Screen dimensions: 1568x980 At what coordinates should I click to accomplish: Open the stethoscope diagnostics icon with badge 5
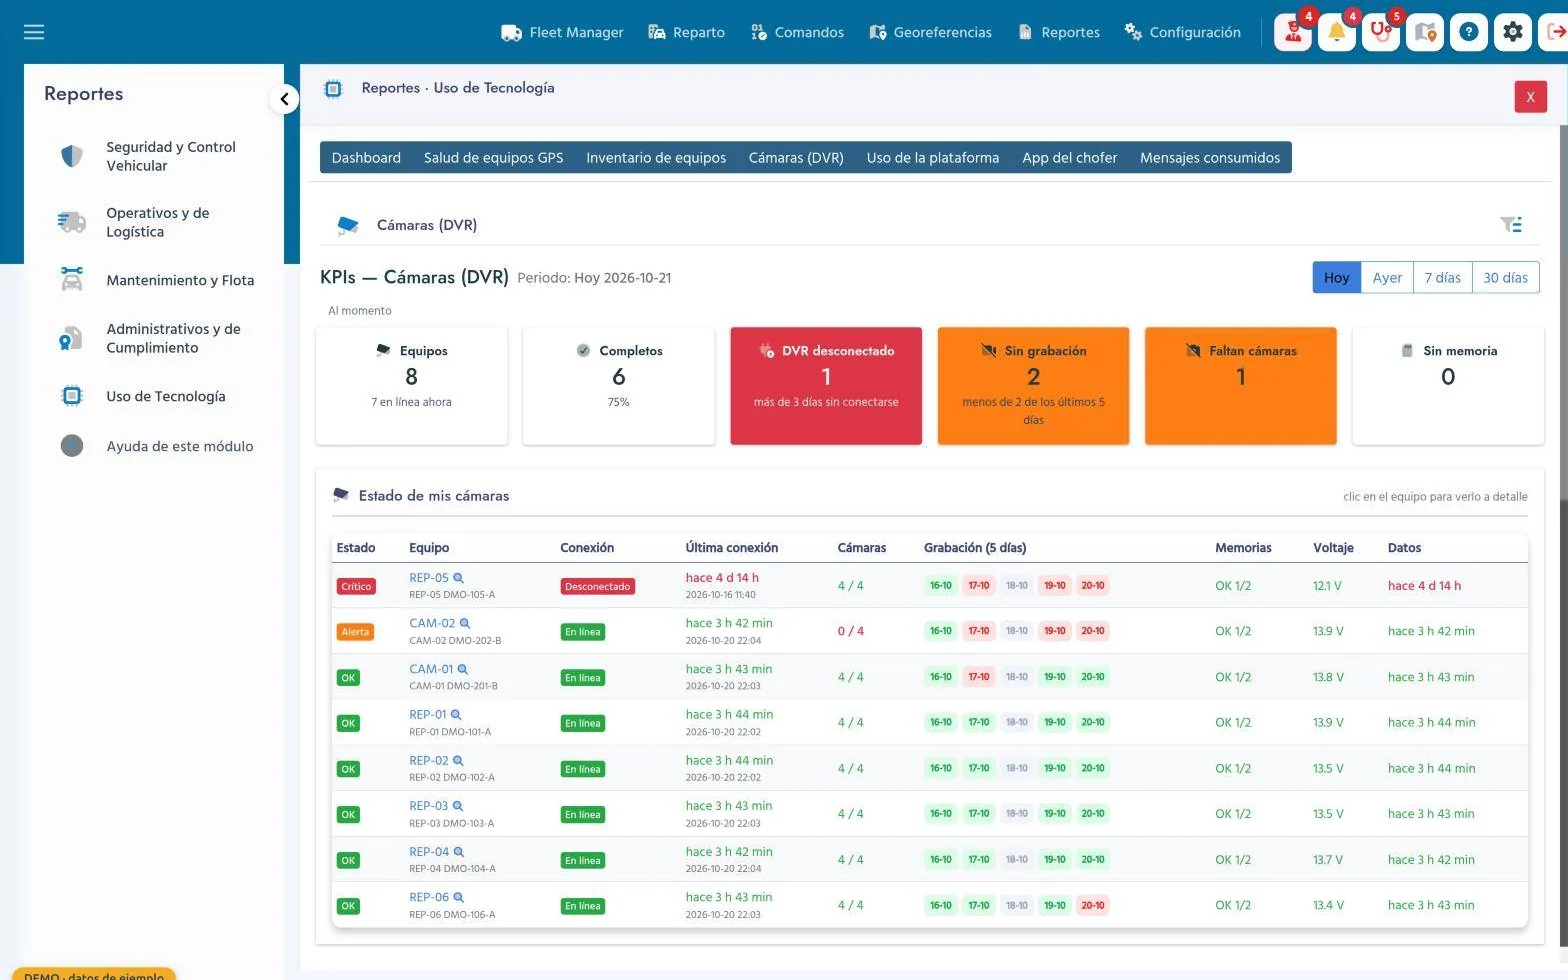1381,32
